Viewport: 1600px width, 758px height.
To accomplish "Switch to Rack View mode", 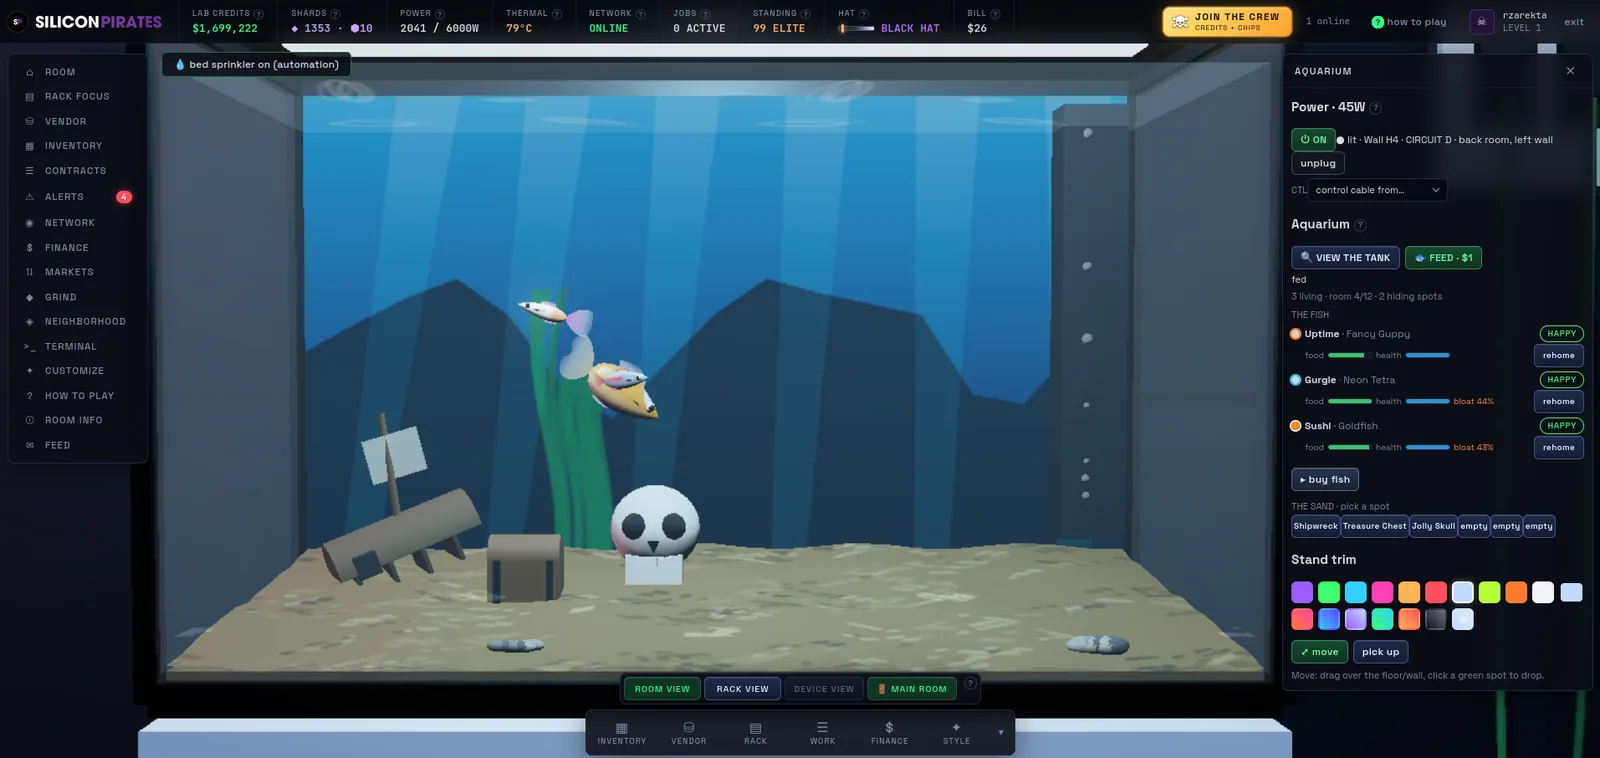I will [x=742, y=689].
